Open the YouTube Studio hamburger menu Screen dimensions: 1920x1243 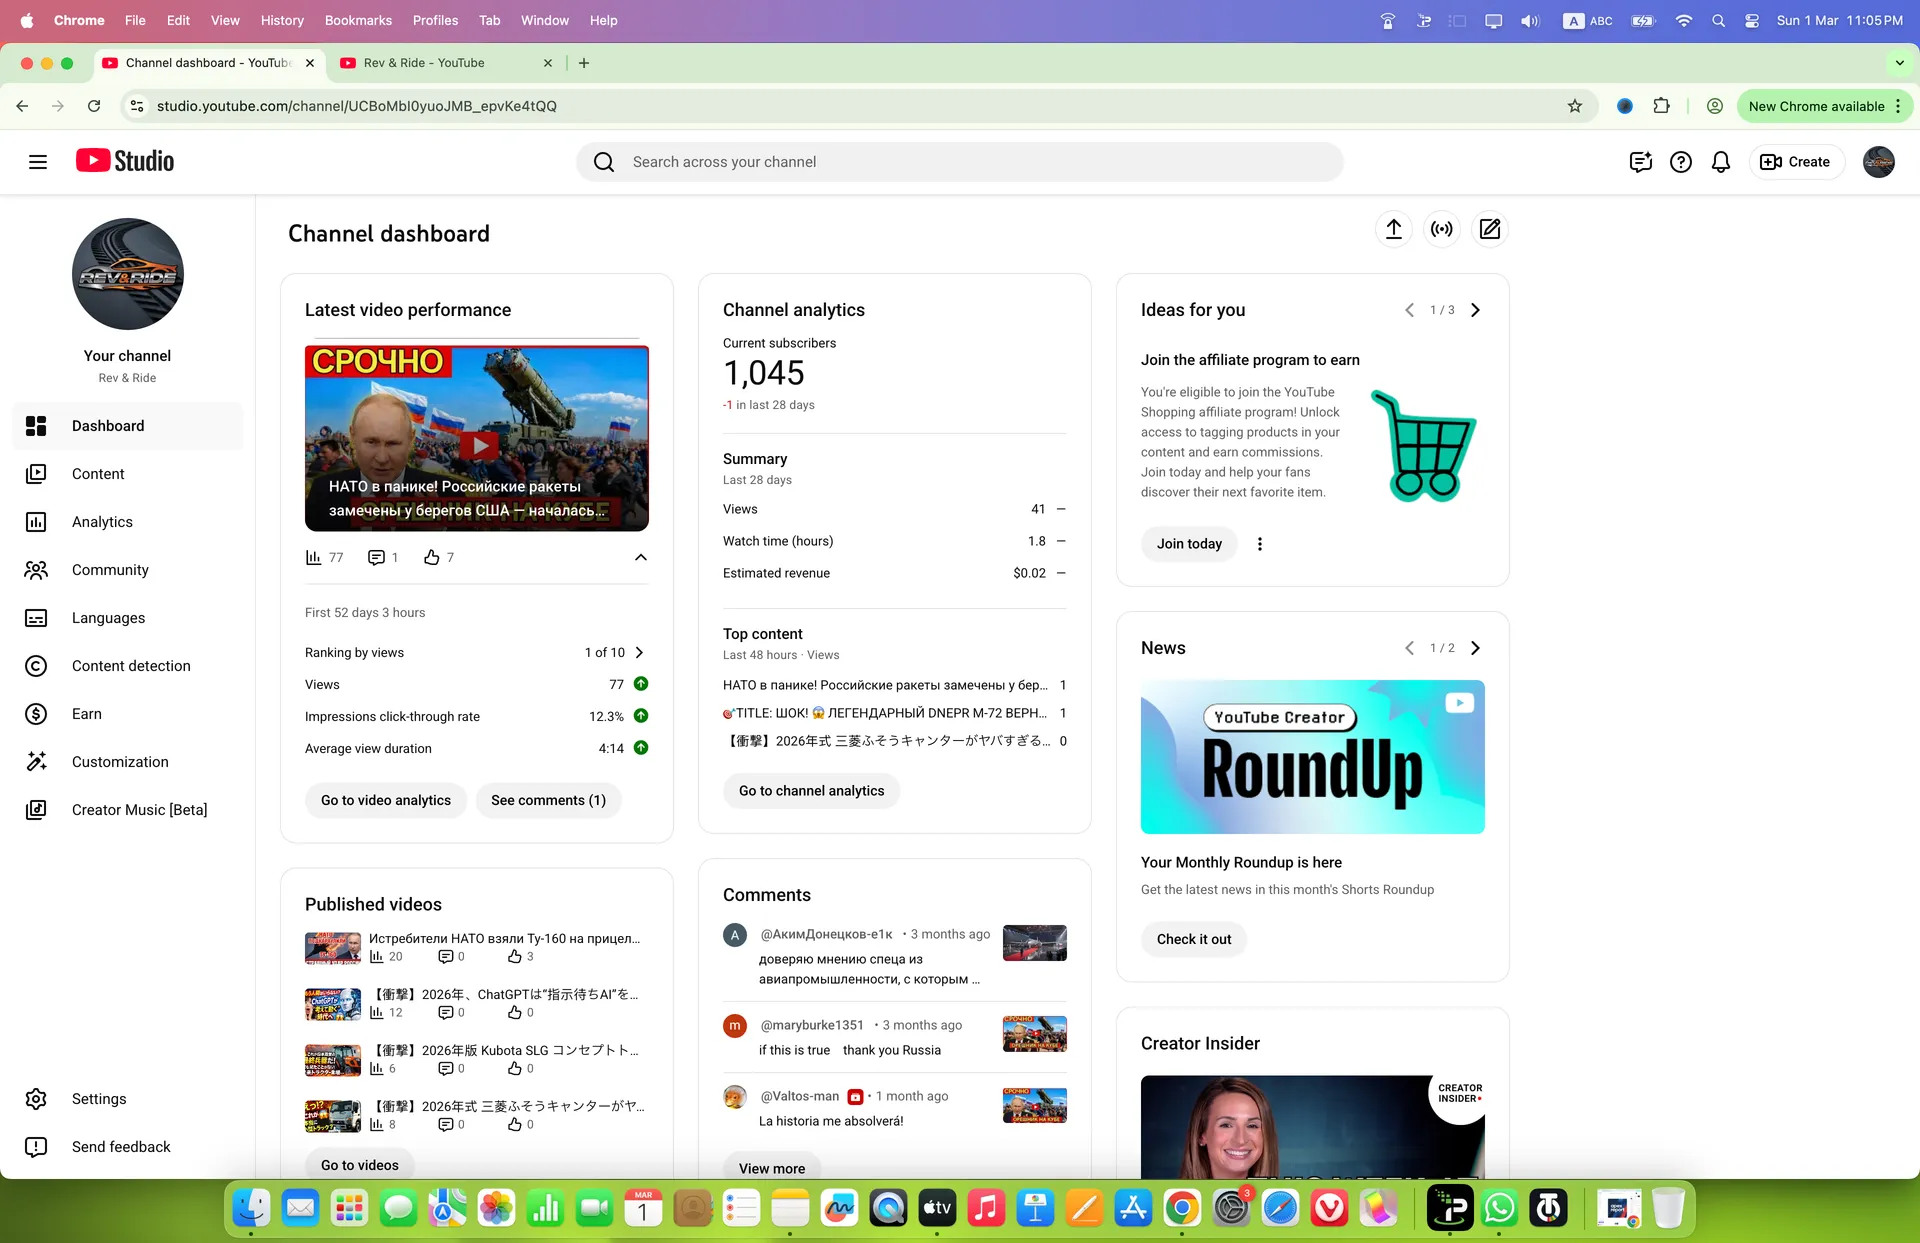(38, 162)
